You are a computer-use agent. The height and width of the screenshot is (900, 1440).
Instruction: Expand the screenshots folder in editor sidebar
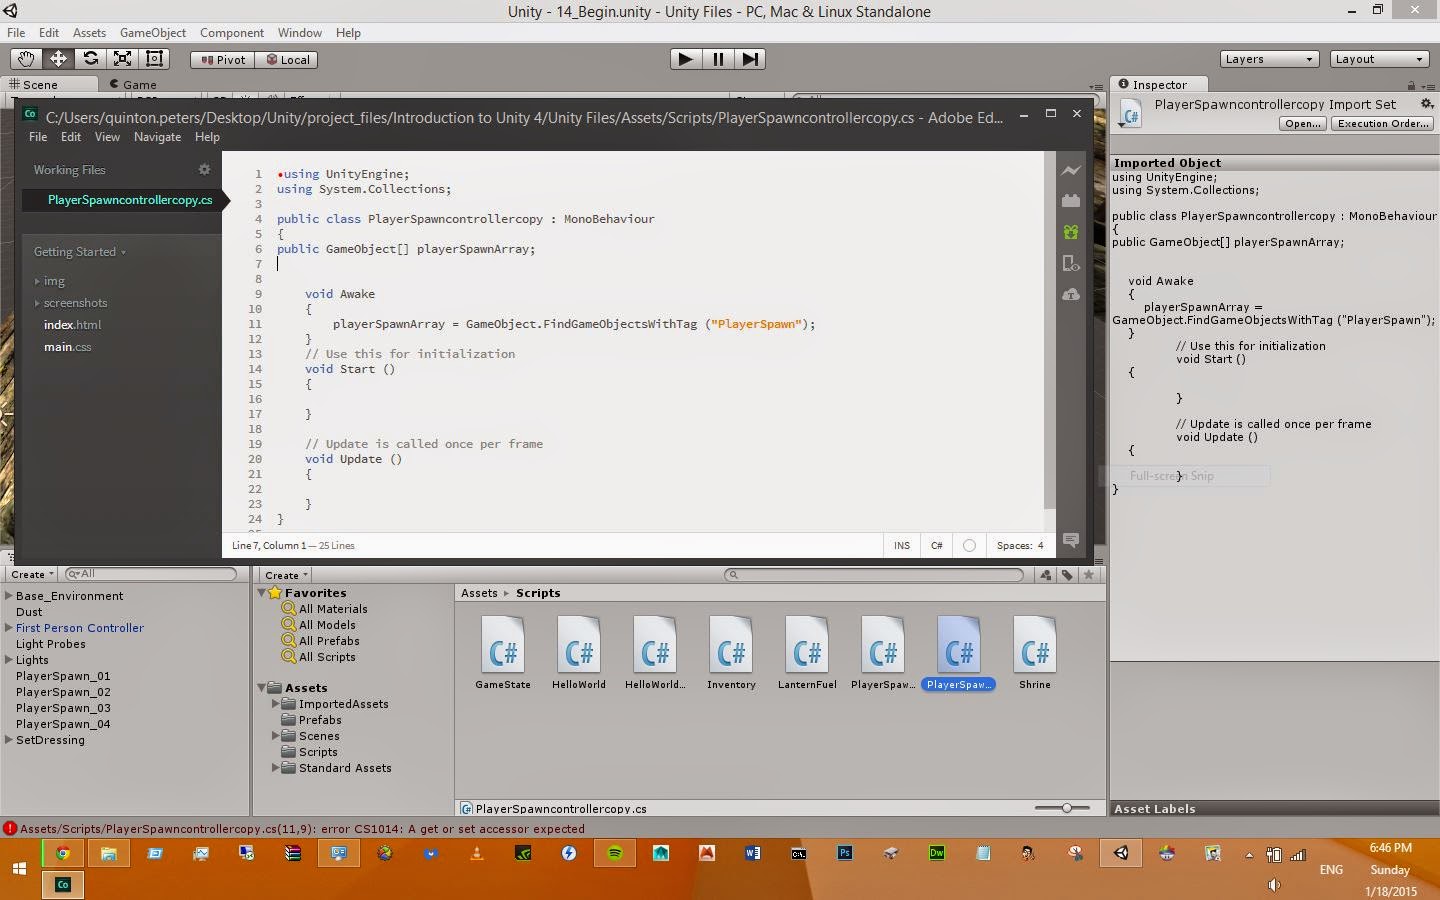38,303
